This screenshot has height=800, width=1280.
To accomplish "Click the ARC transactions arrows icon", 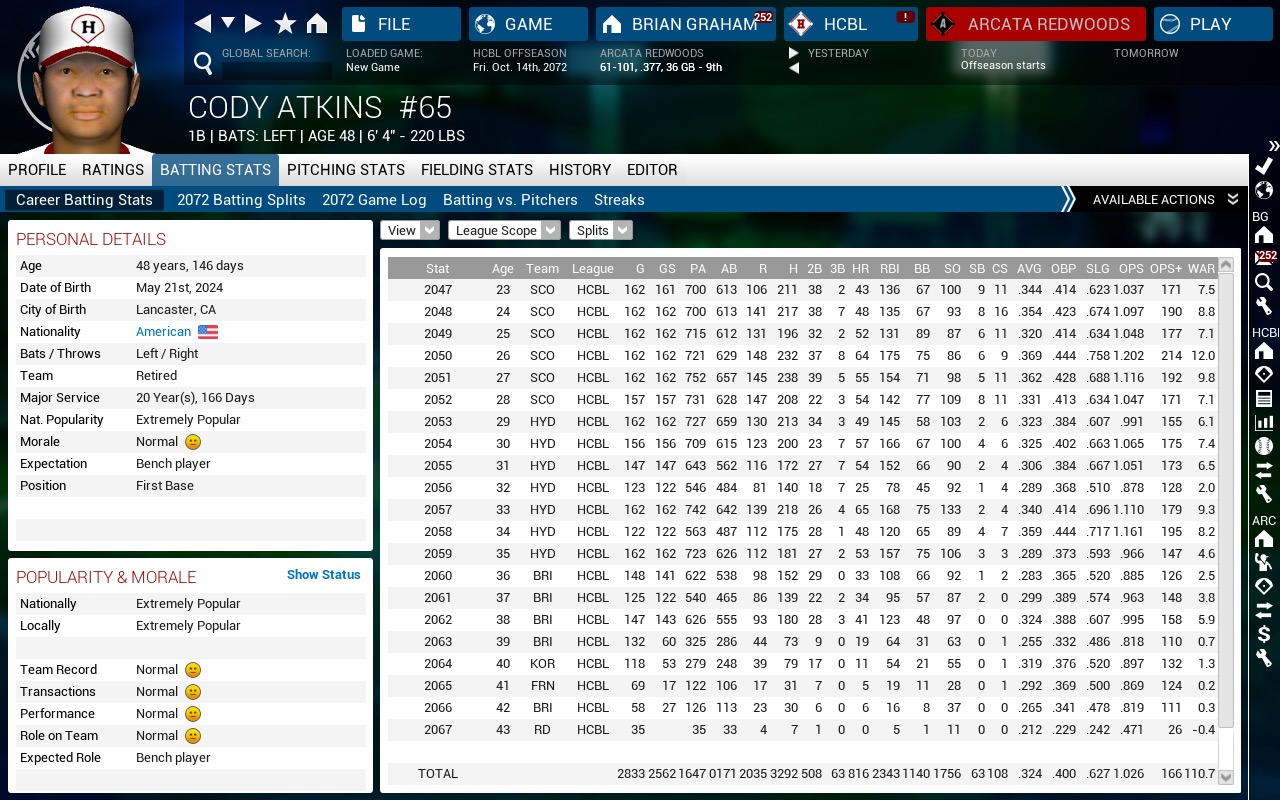I will point(1264,610).
